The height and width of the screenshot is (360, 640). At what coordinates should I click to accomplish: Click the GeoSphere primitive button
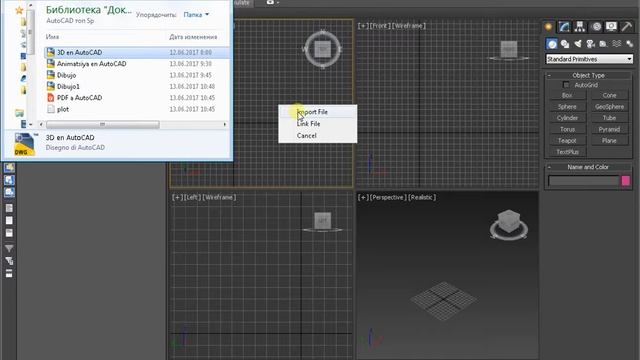coord(609,107)
